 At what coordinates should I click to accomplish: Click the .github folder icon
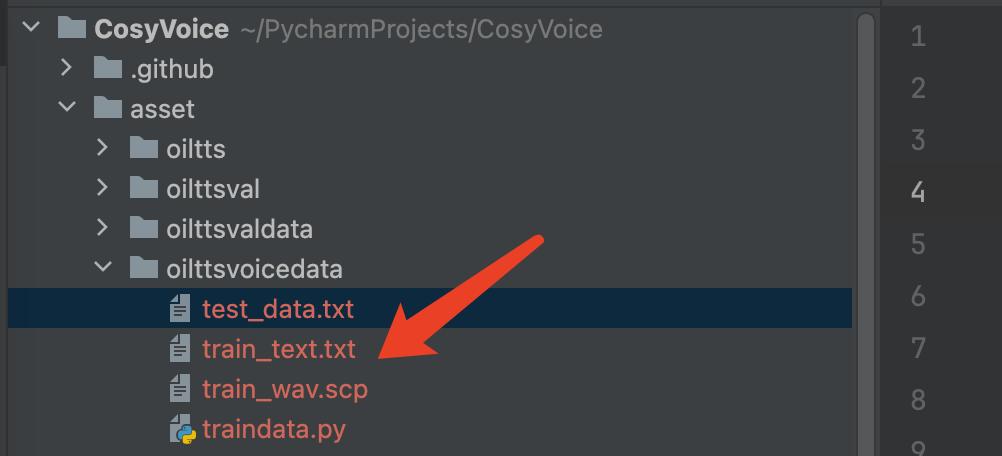(107, 69)
